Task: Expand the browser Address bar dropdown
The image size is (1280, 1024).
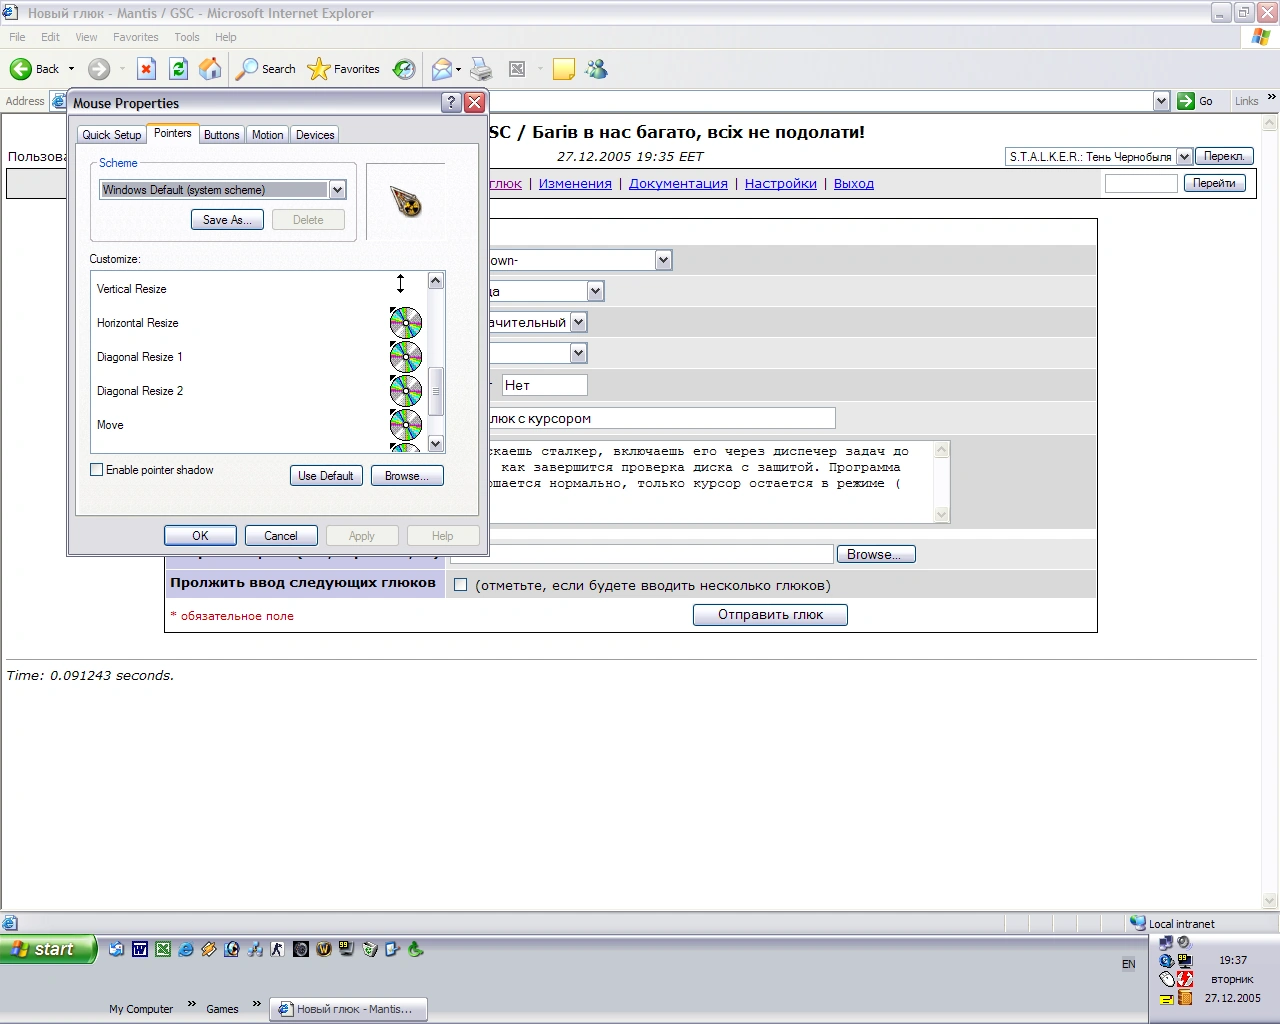Action: coord(1161,101)
